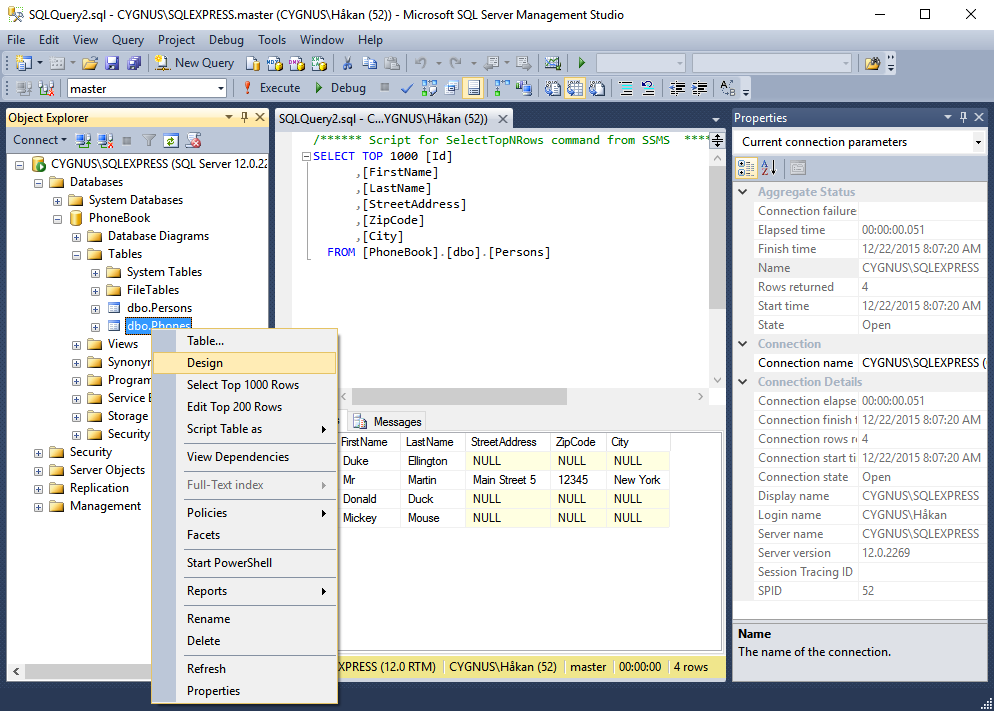Click the Increase Indent icon
994x711 pixels.
[x=699, y=88]
